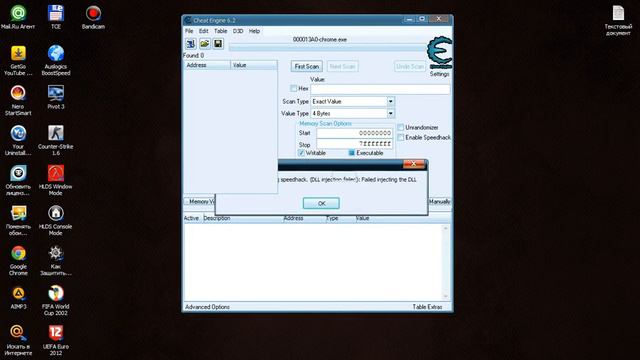This screenshot has width=640, height=360.
Task: Open the Обновить лицензию desktop icon
Action: pos(18,180)
